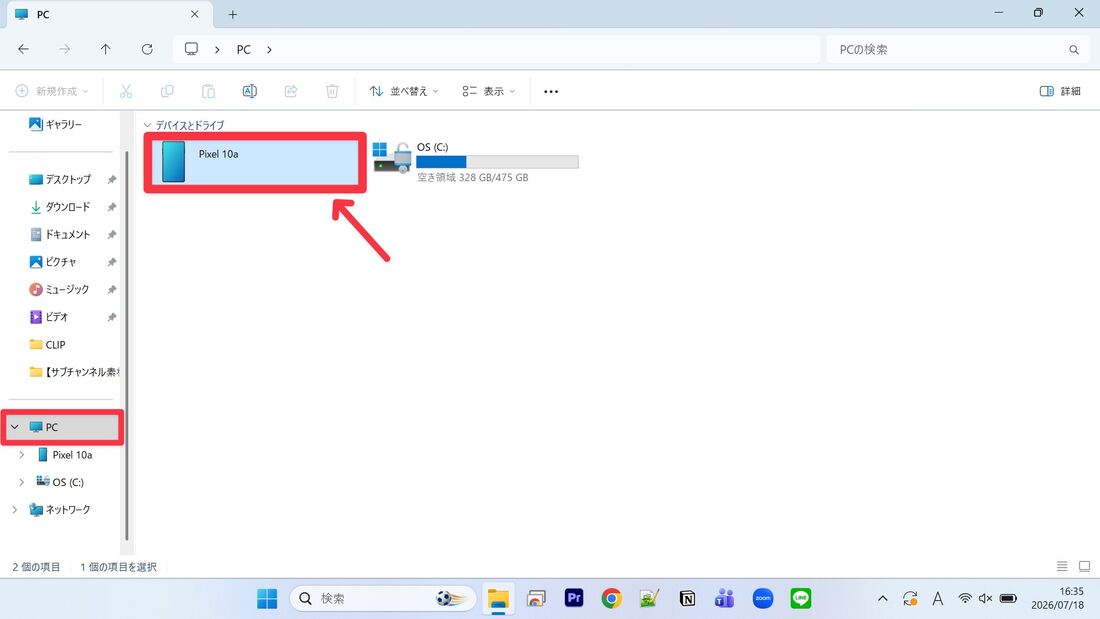Close the PC tab

coord(194,14)
